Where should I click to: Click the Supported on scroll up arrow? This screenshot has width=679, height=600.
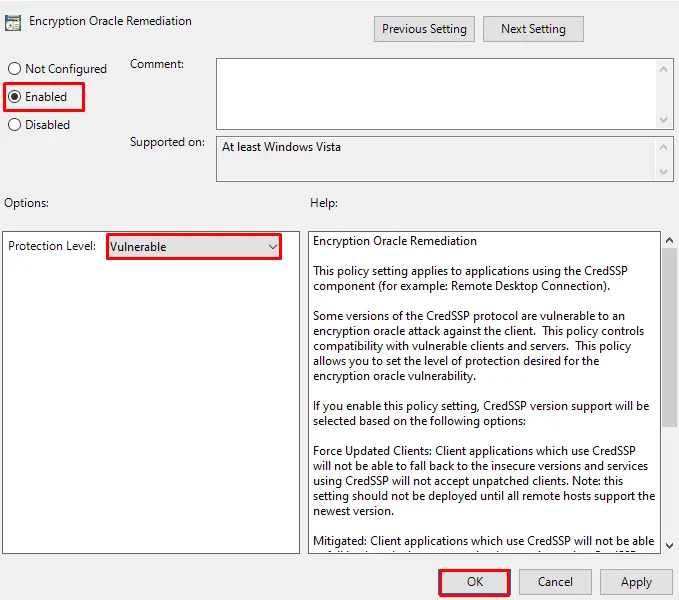tap(663, 147)
